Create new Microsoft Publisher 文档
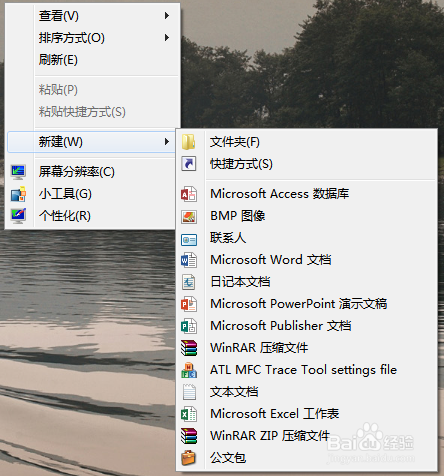This screenshot has width=444, height=476. [307, 326]
